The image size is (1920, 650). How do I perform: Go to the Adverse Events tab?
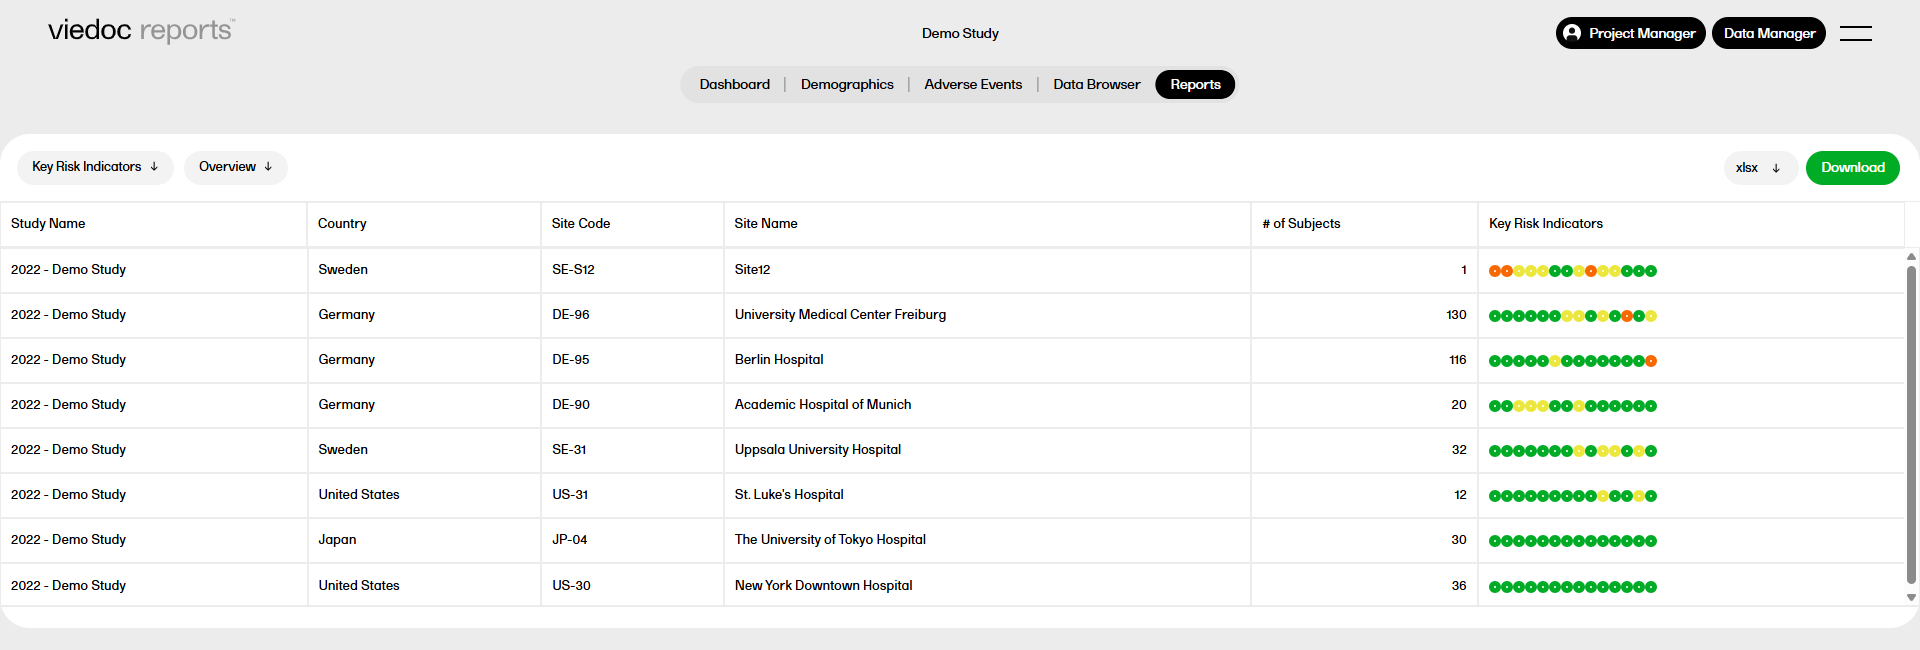(x=972, y=85)
